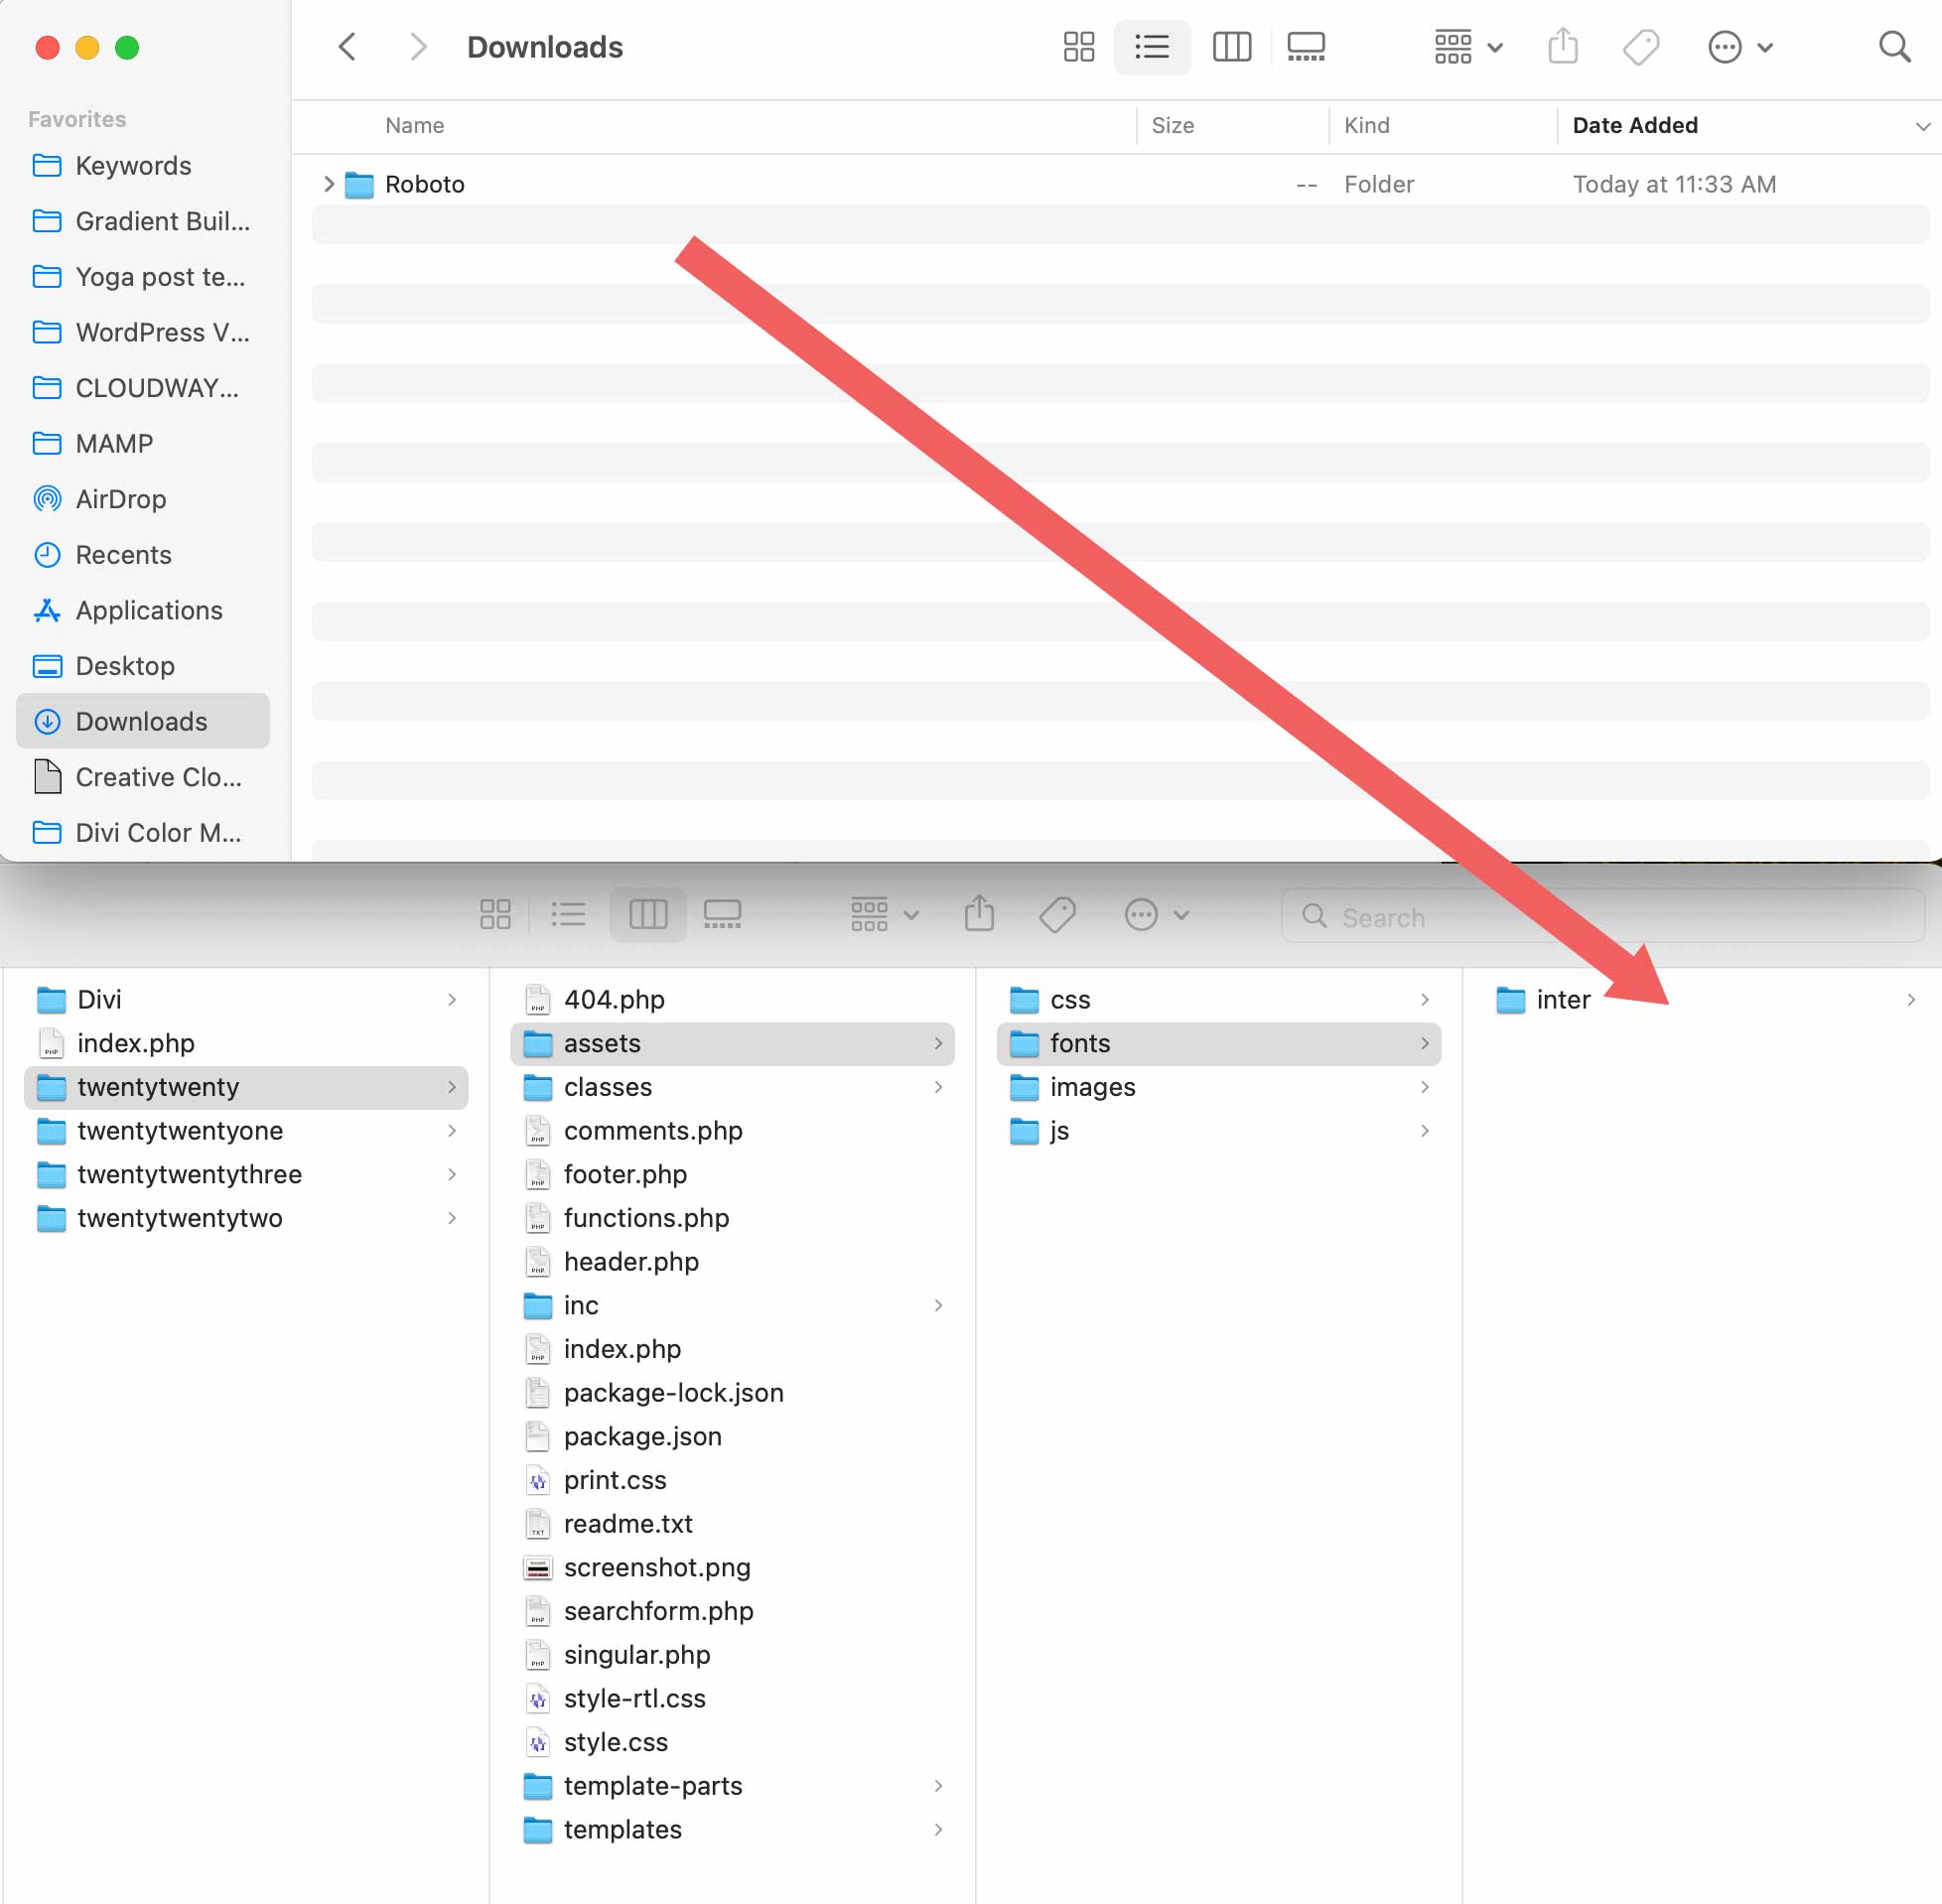Image resolution: width=1942 pixels, height=1904 pixels.
Task: Select the cover flow view icon
Action: click(1308, 47)
